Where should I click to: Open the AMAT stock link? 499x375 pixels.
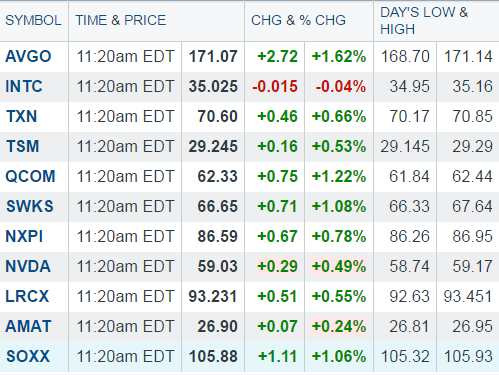point(28,326)
